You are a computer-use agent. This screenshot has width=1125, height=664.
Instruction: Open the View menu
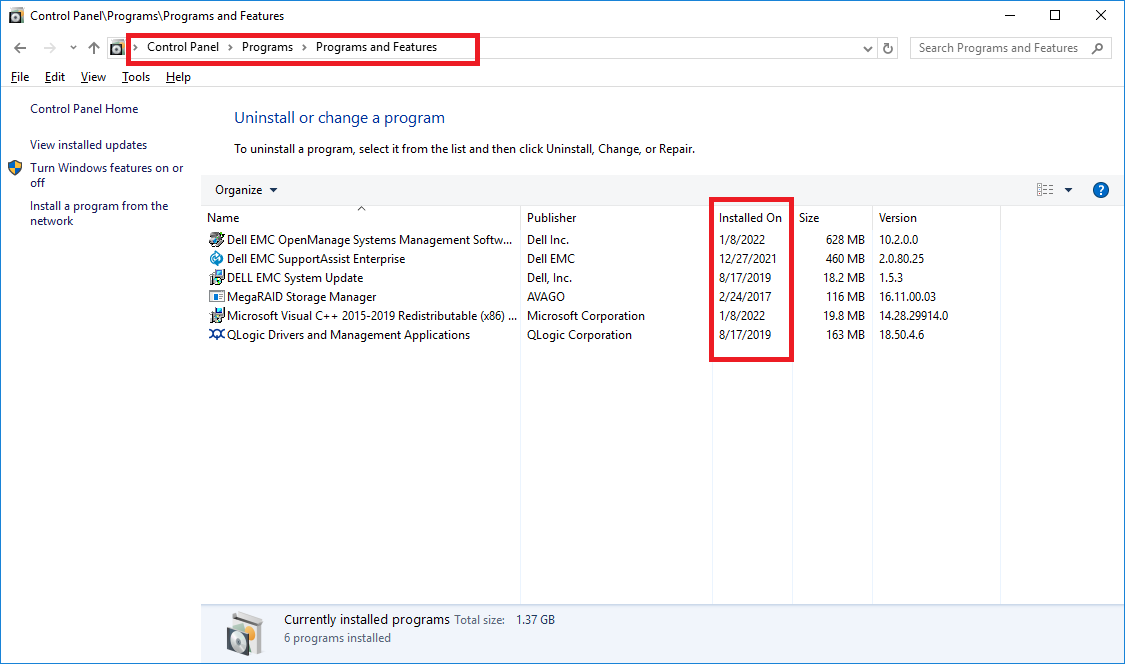click(x=93, y=76)
